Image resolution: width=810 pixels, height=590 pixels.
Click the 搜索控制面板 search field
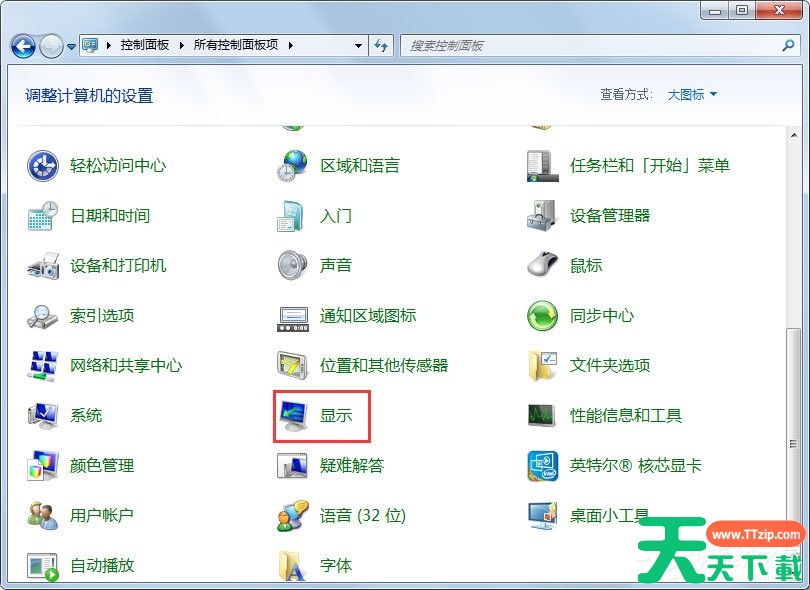pos(590,46)
